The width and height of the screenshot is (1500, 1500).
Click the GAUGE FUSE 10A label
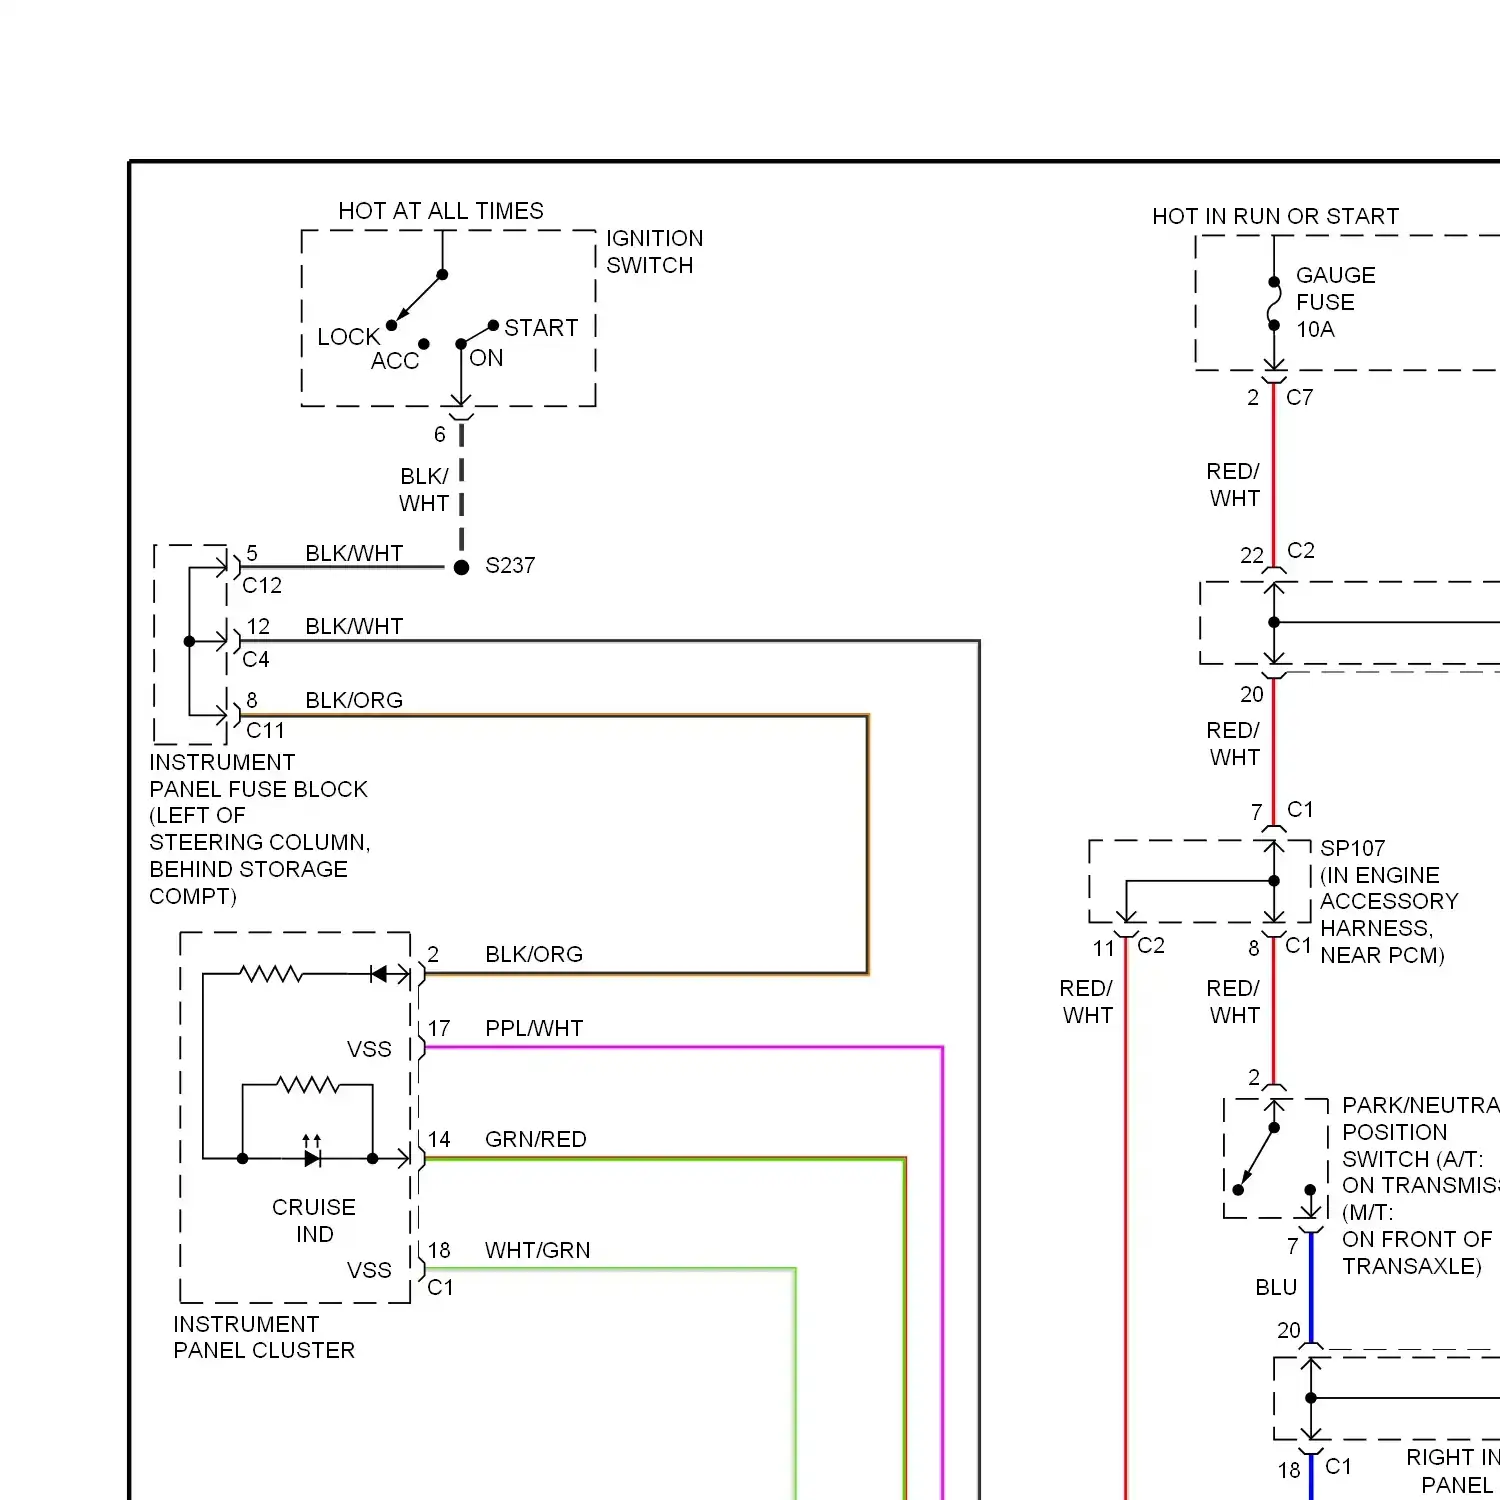point(1336,302)
